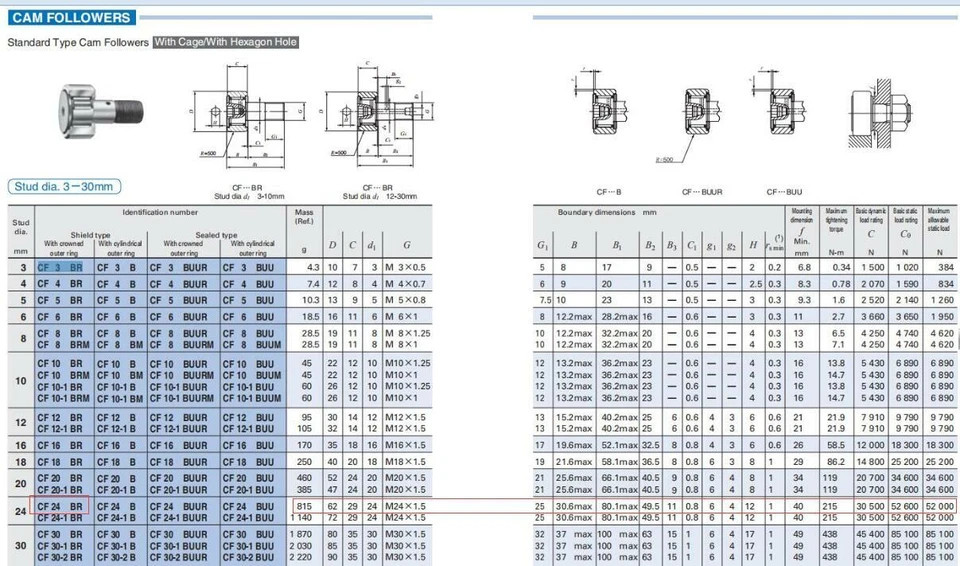Click thread value 'M 4×0.7'
This screenshot has width=960, height=566.
click(405, 284)
